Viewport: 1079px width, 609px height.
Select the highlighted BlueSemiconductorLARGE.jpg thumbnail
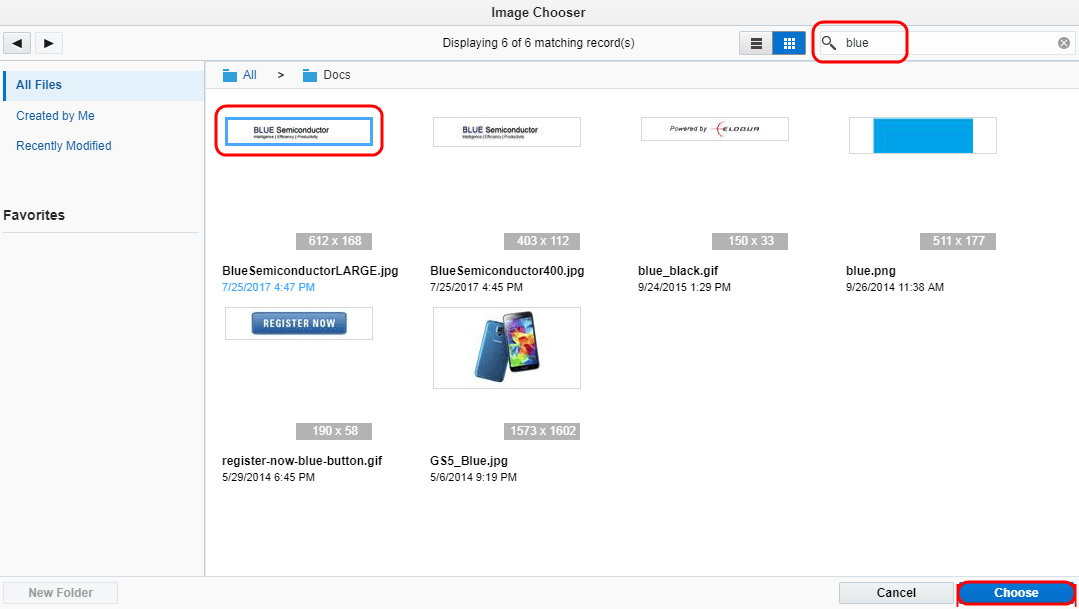point(298,131)
